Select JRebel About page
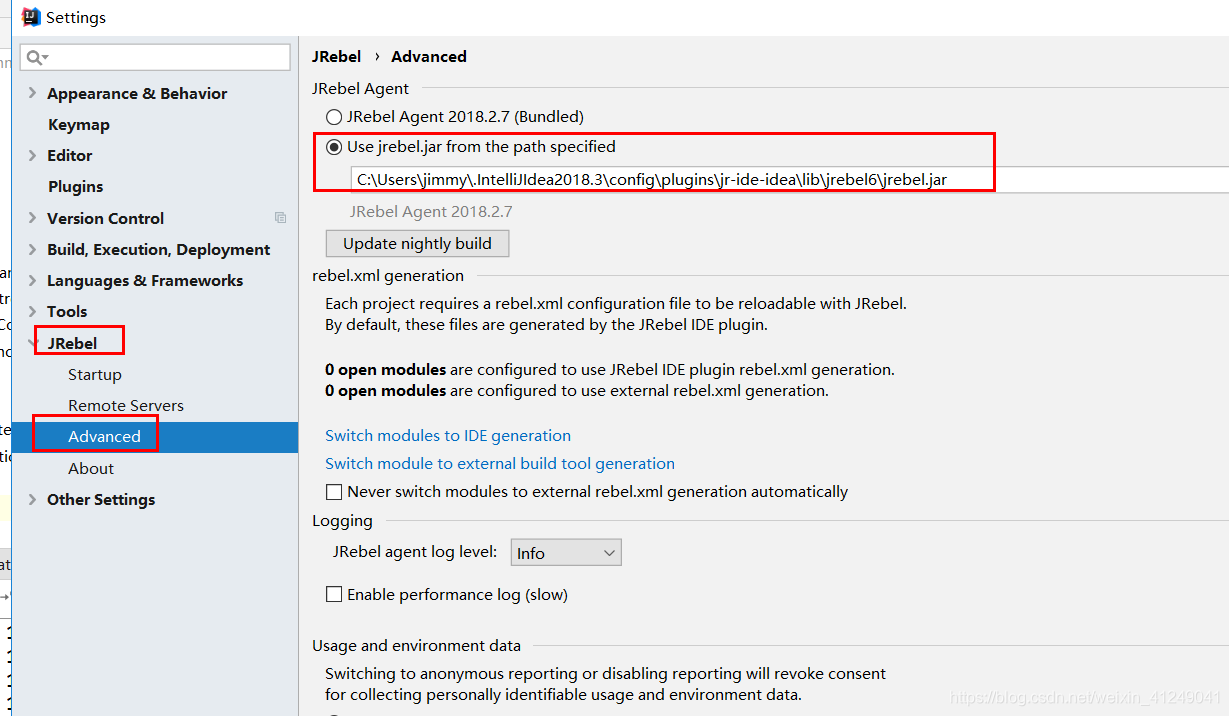 91,468
